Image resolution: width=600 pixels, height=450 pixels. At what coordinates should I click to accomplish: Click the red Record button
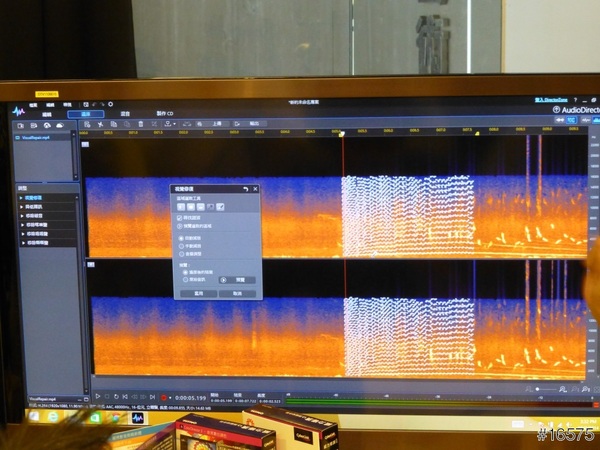tap(164, 398)
